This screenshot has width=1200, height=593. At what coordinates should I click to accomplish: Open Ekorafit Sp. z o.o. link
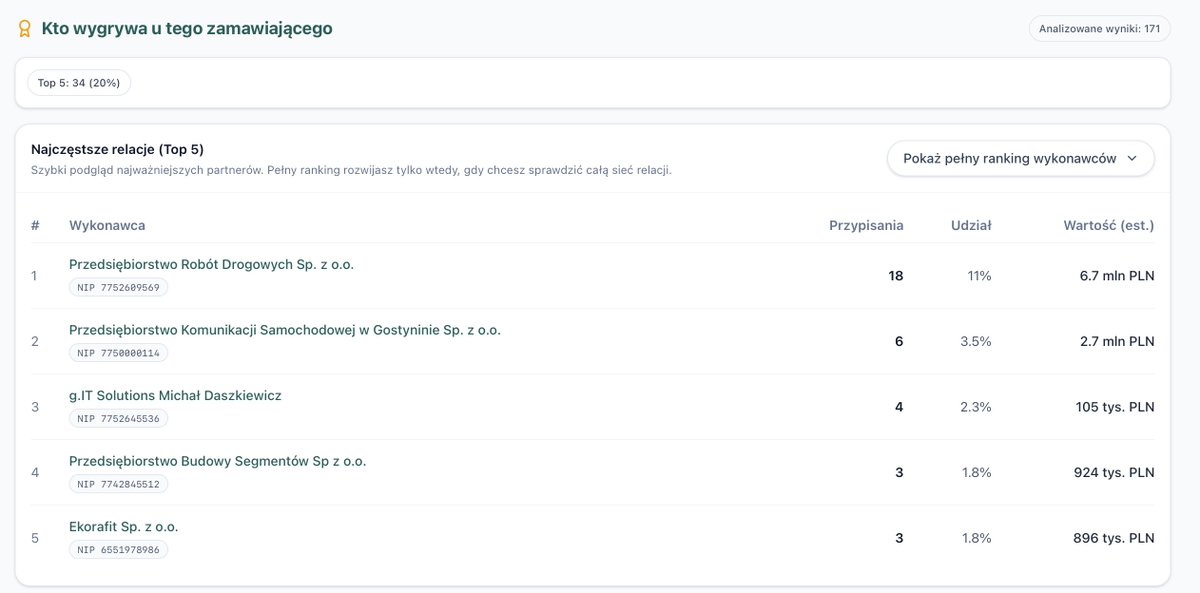[123, 527]
